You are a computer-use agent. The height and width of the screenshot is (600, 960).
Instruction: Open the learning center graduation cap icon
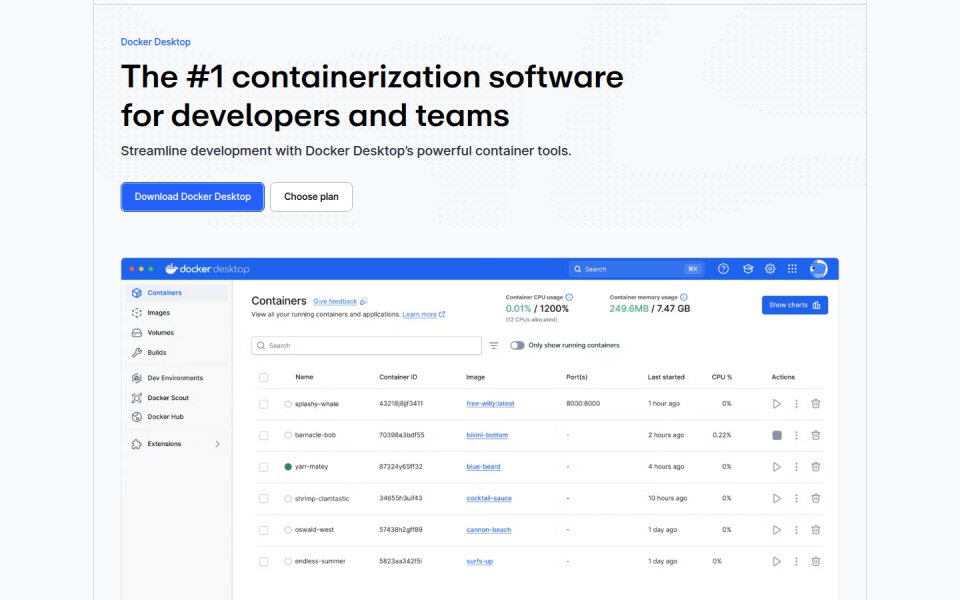(x=748, y=269)
